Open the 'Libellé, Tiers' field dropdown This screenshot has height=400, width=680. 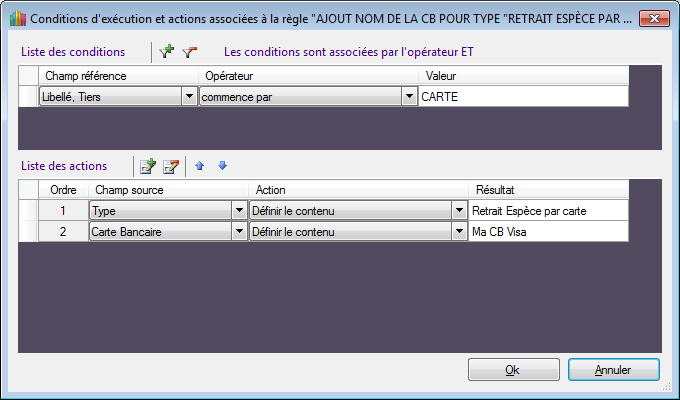[x=189, y=96]
